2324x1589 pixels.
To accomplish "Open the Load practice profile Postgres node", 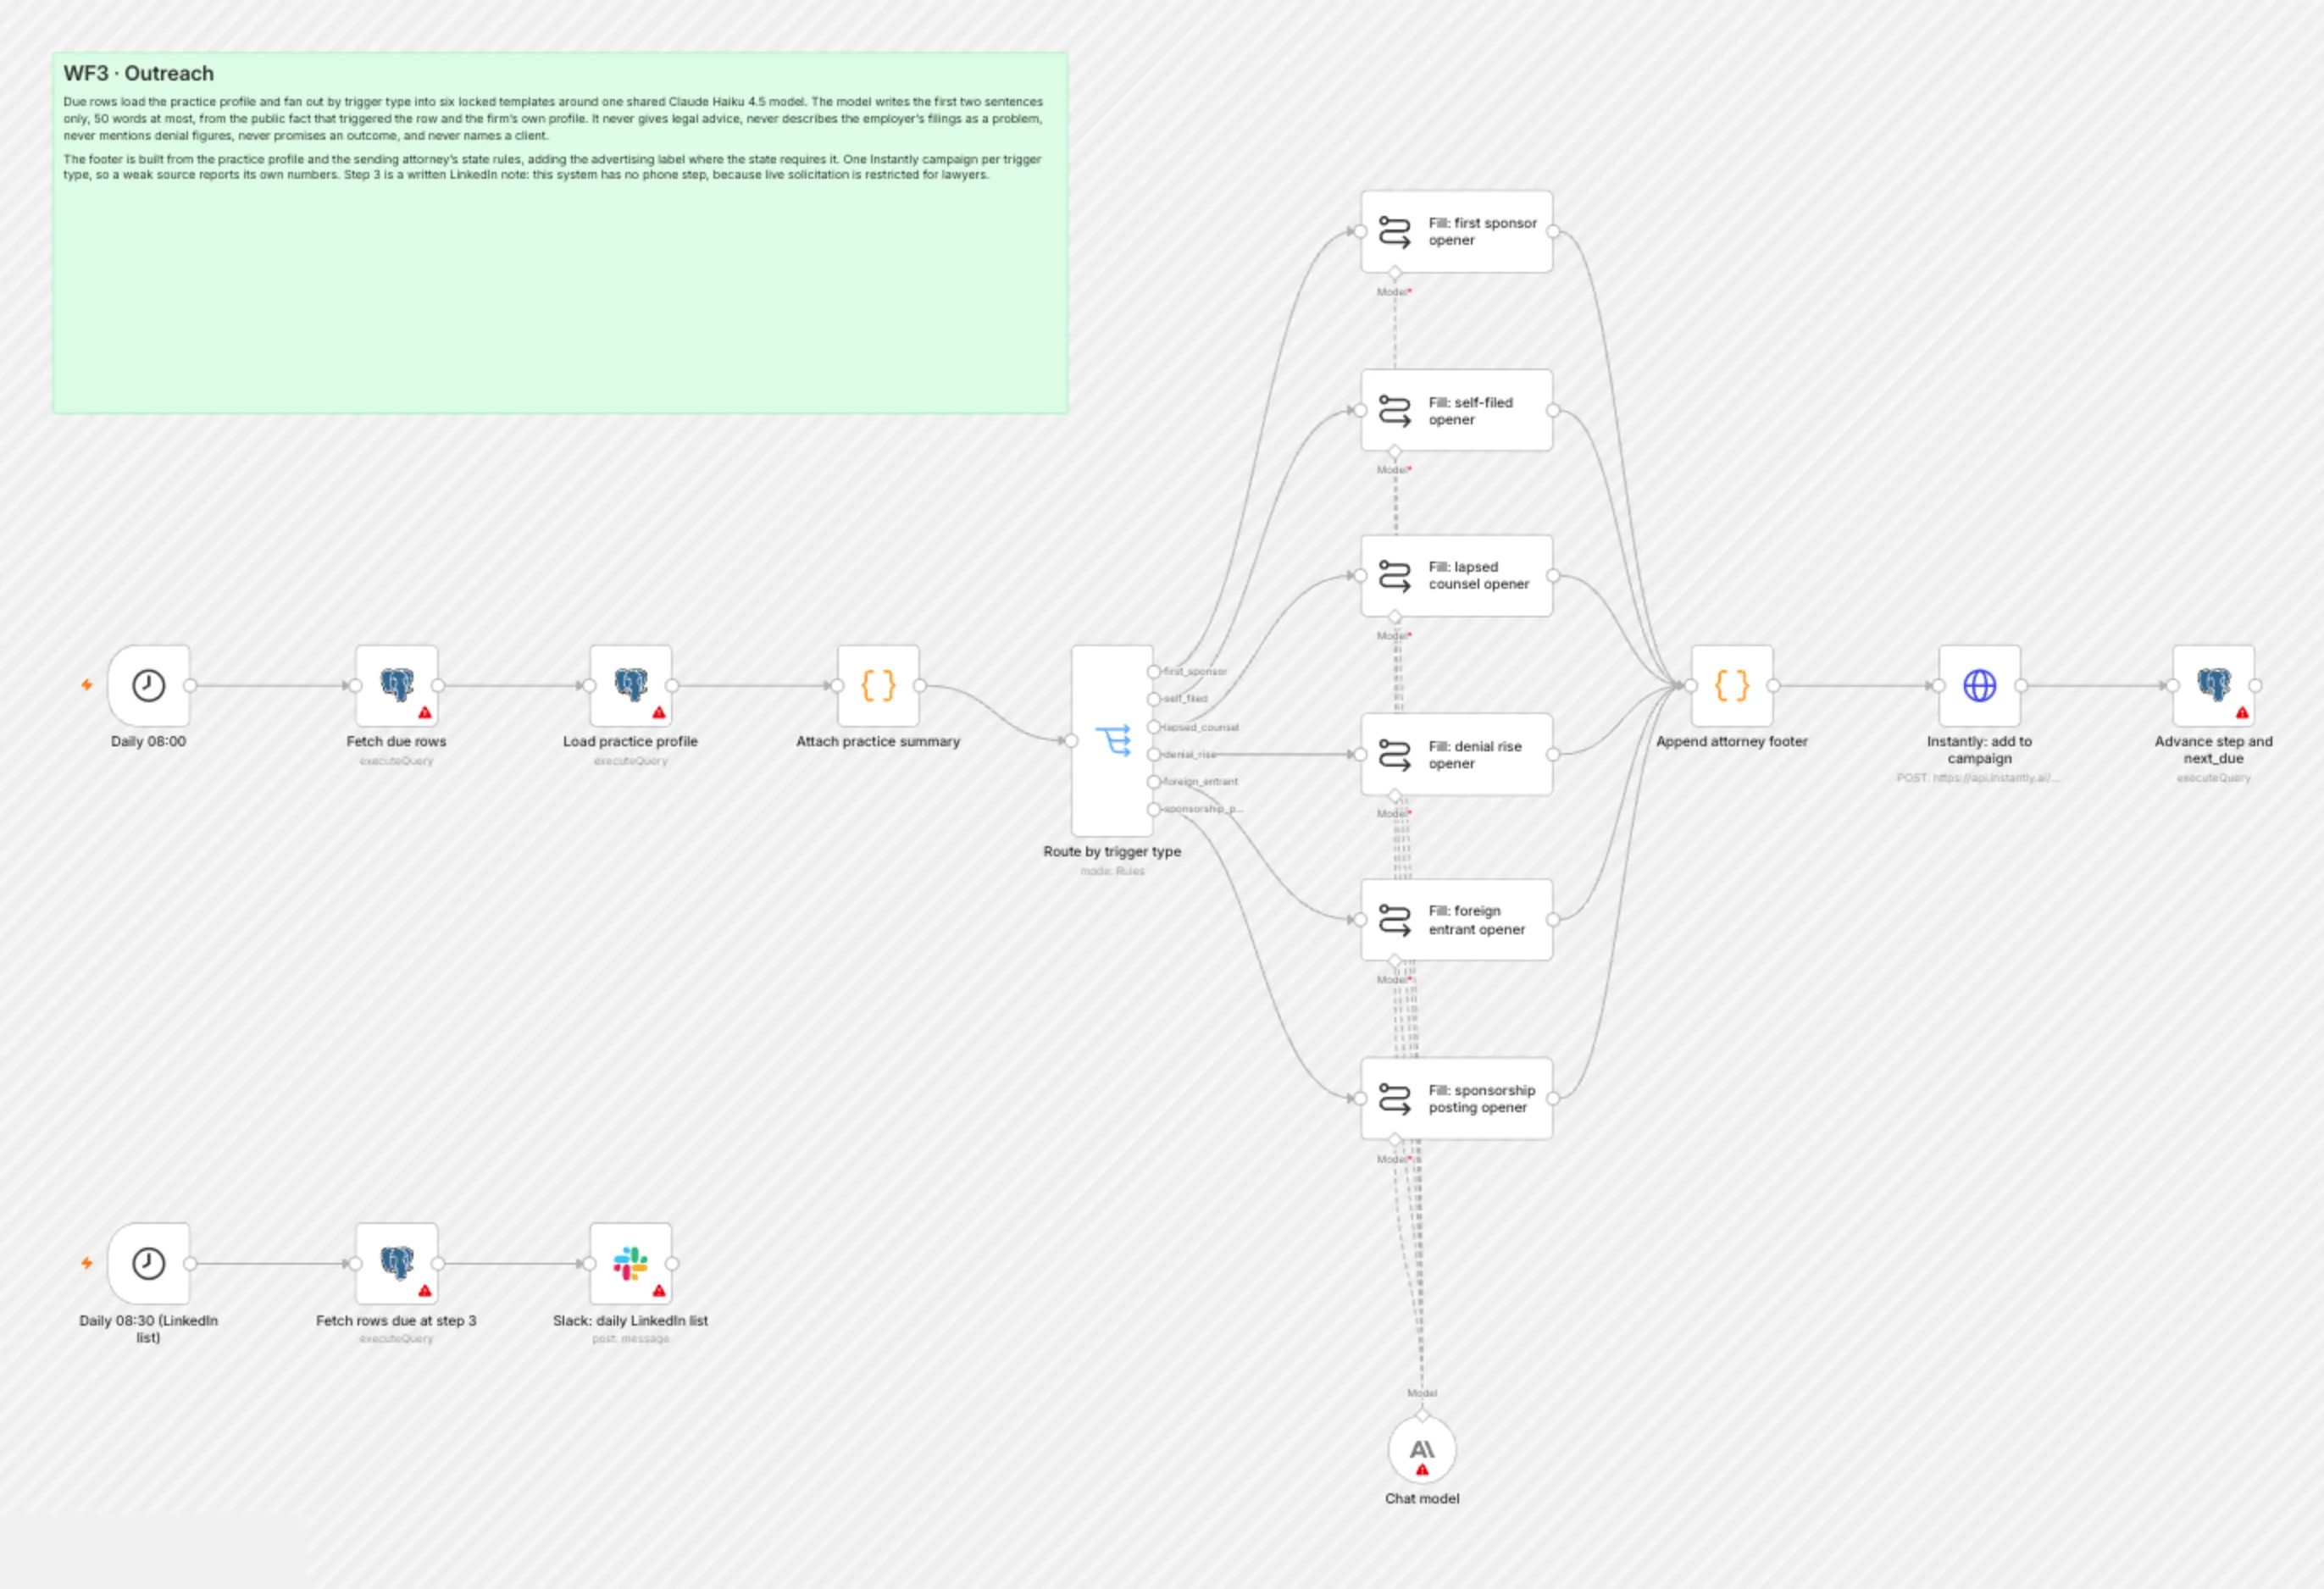I will [630, 685].
